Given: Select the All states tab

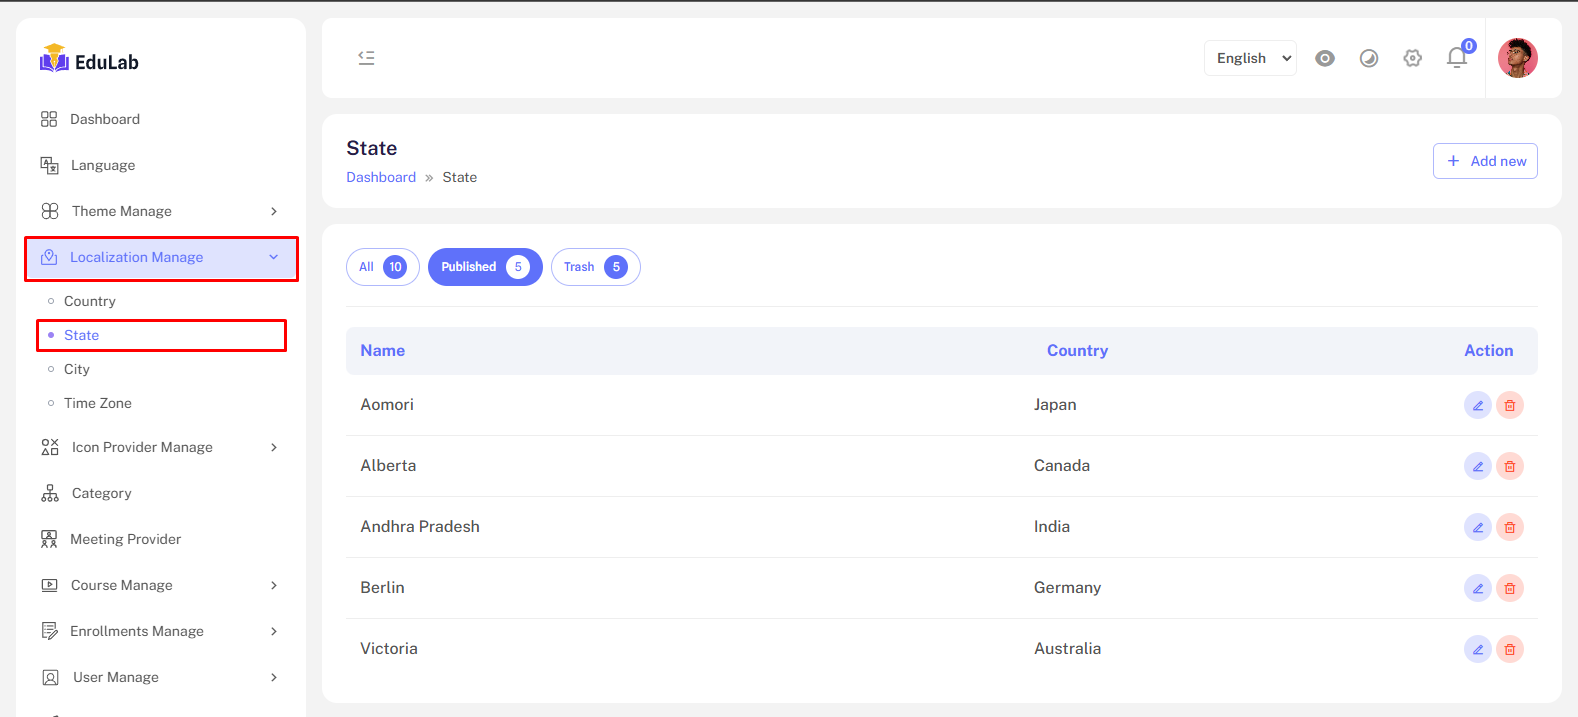Looking at the screenshot, I should click(x=382, y=267).
